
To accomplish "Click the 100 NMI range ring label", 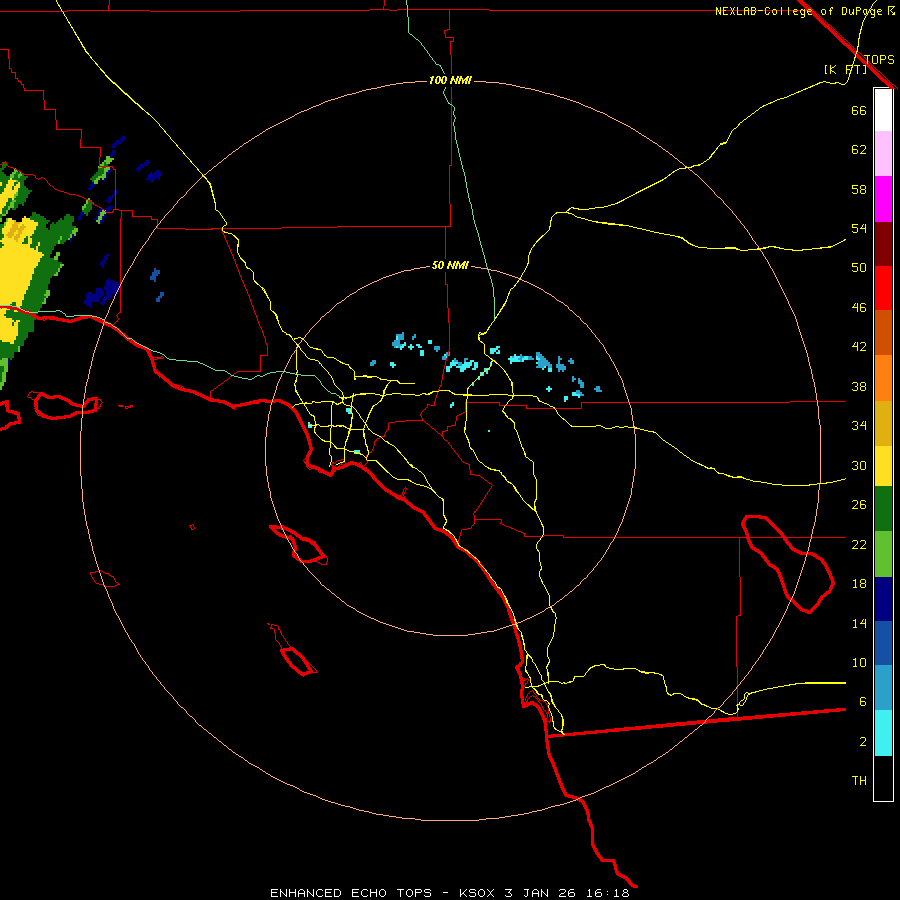I will 450,80.
